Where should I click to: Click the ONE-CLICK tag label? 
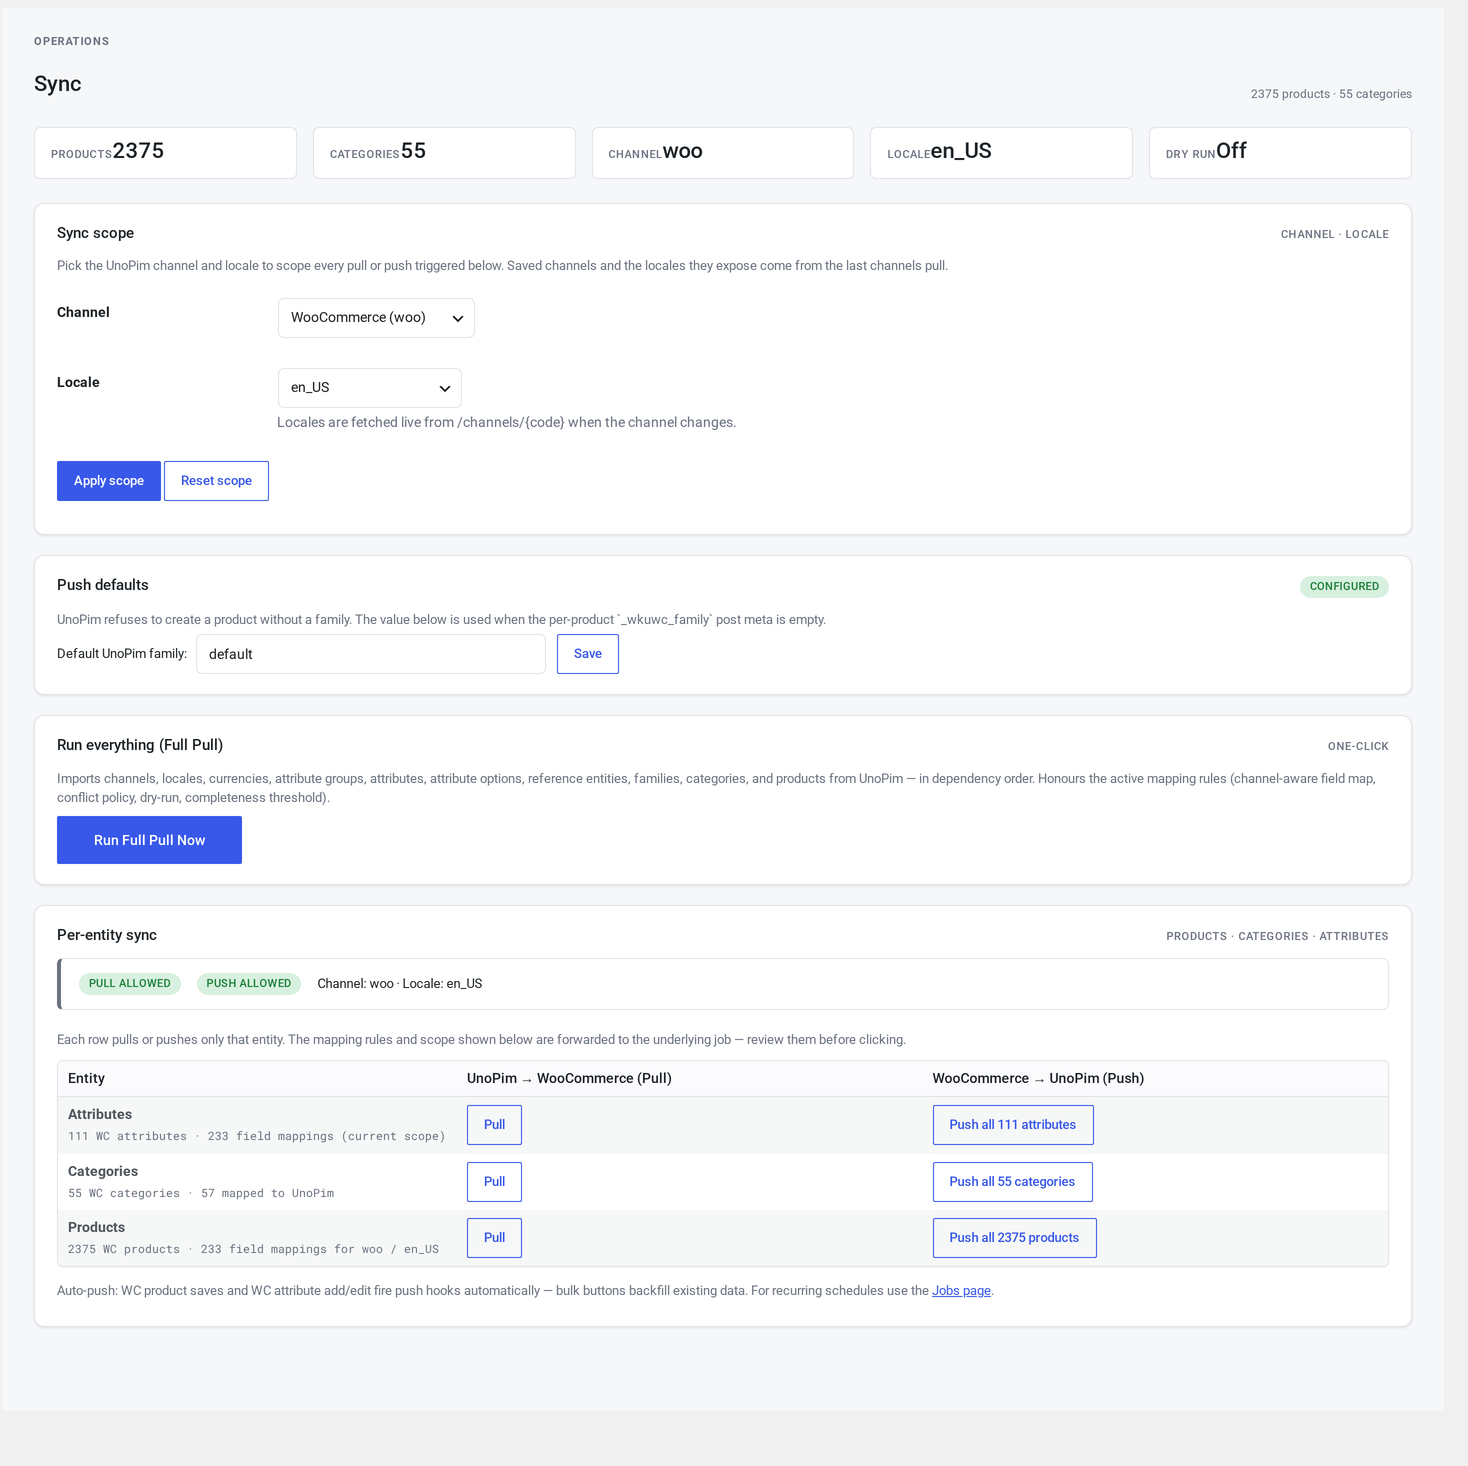[1358, 746]
